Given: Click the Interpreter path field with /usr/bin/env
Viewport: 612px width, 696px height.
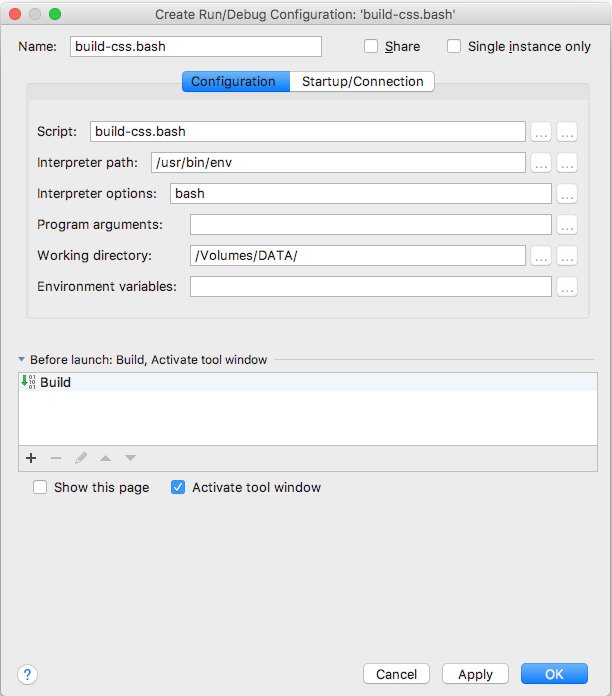Looking at the screenshot, I should [x=338, y=163].
